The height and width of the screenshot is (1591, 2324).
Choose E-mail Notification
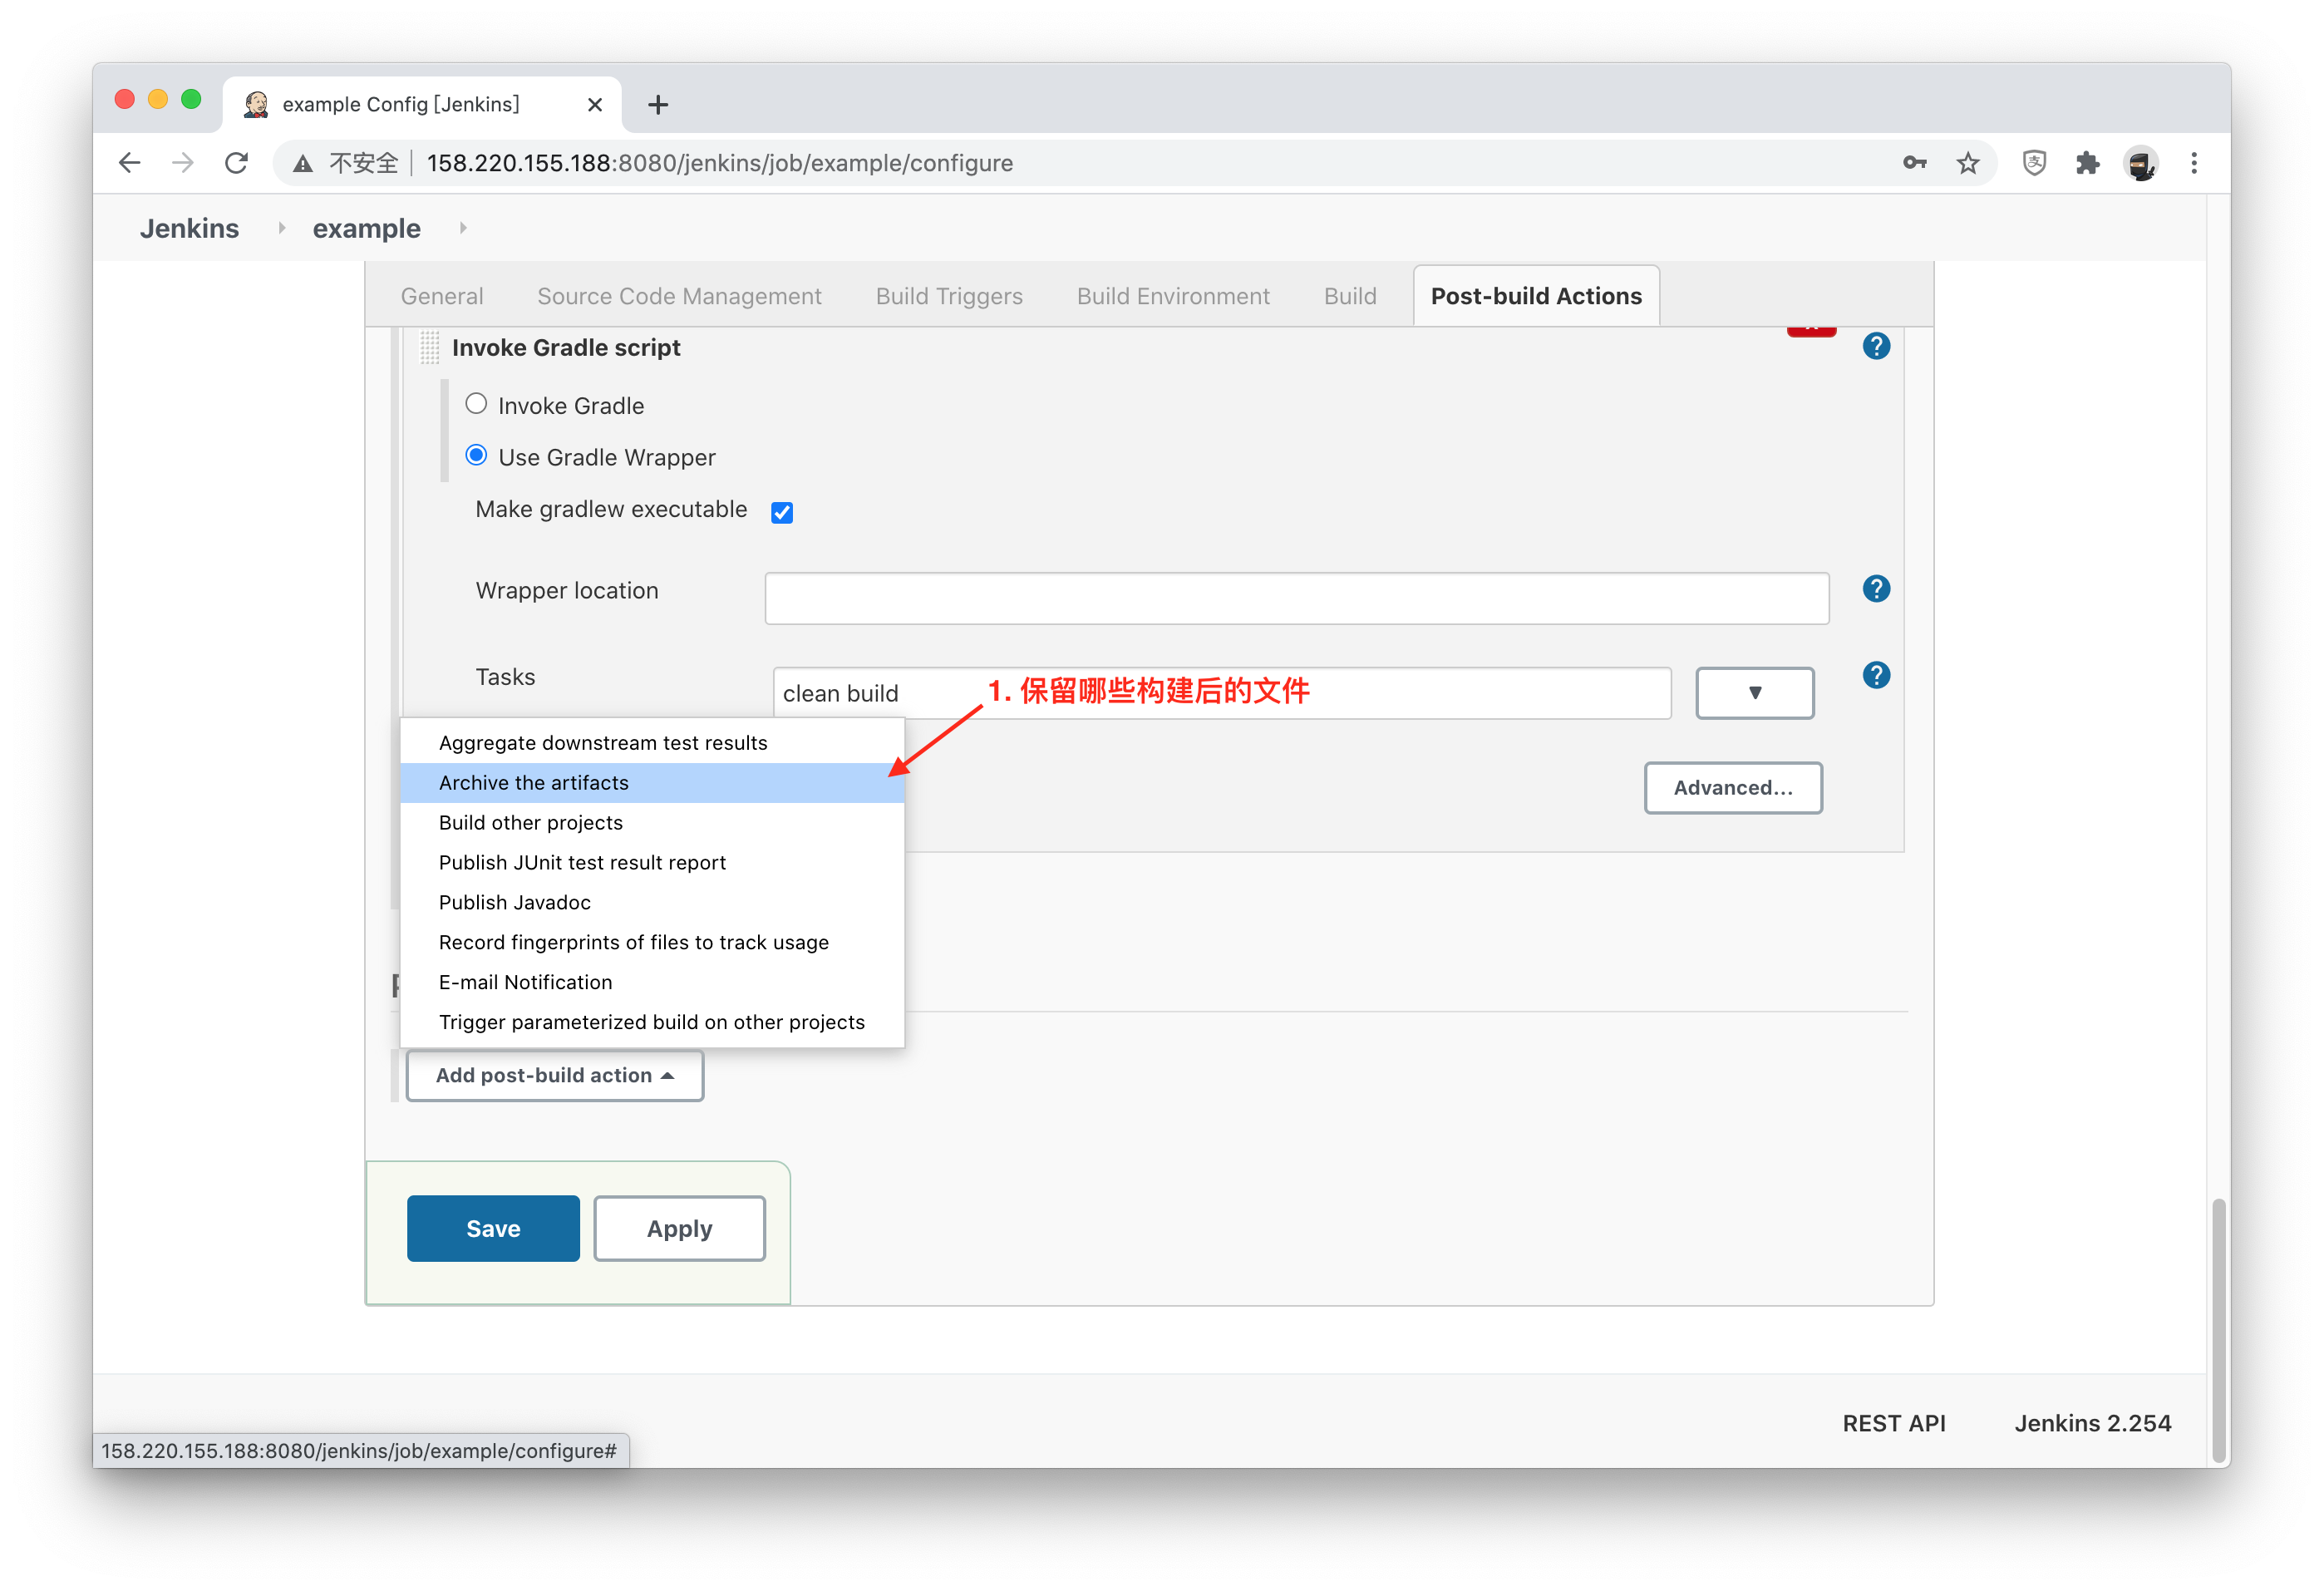click(652, 983)
